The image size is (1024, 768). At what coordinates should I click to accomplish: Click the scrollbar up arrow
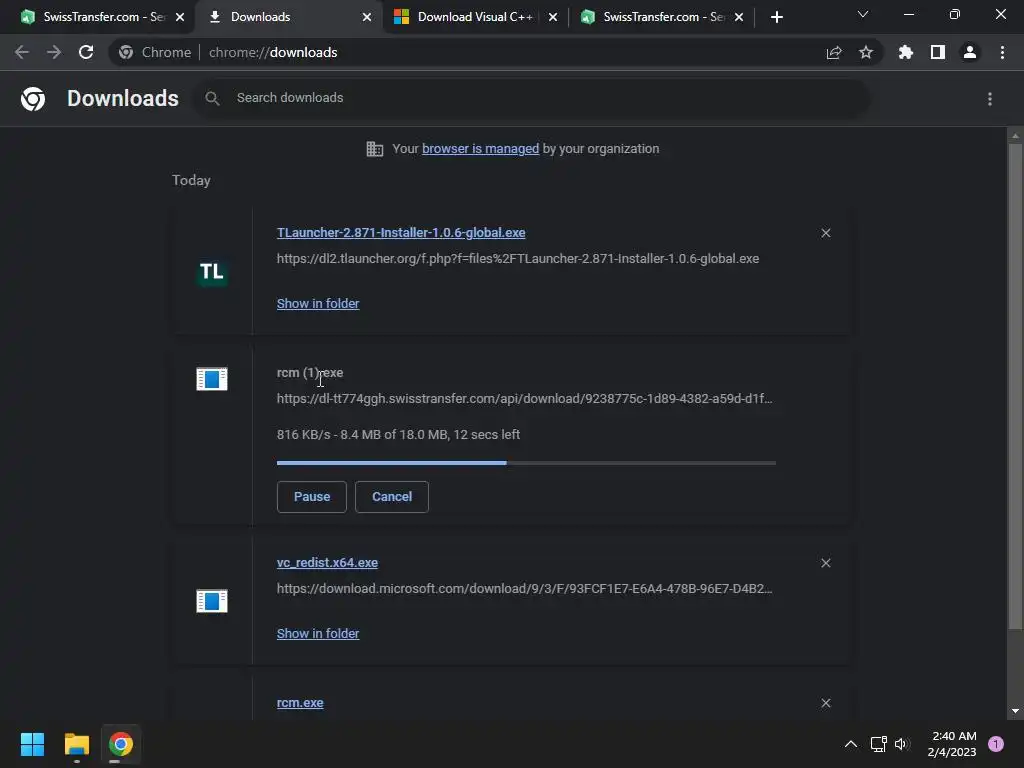pyautogui.click(x=1015, y=136)
